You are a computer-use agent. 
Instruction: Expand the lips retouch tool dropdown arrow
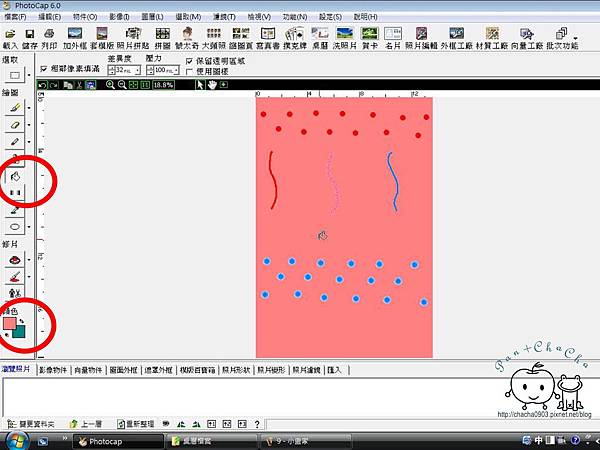coord(29,260)
